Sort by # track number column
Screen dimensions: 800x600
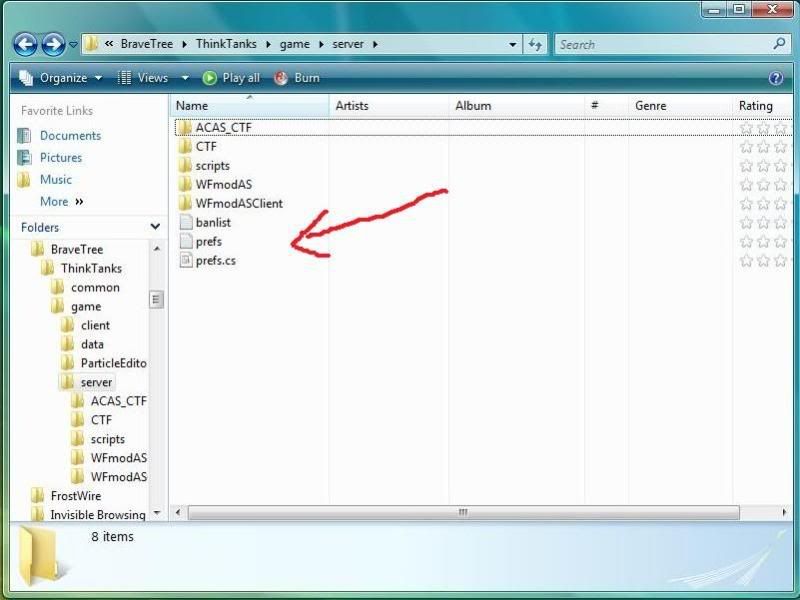(x=607, y=106)
